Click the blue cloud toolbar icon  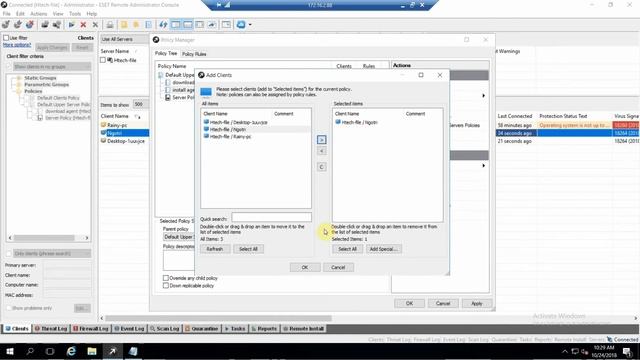tap(241, 25)
